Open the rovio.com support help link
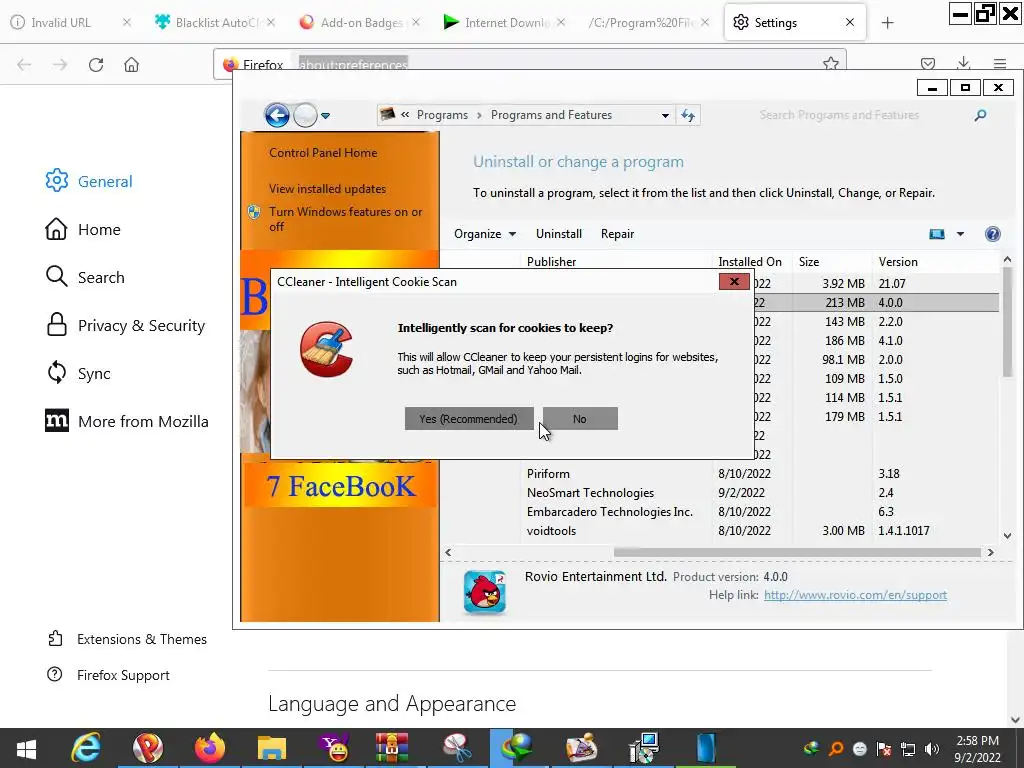This screenshot has width=1024, height=768. tap(855, 595)
